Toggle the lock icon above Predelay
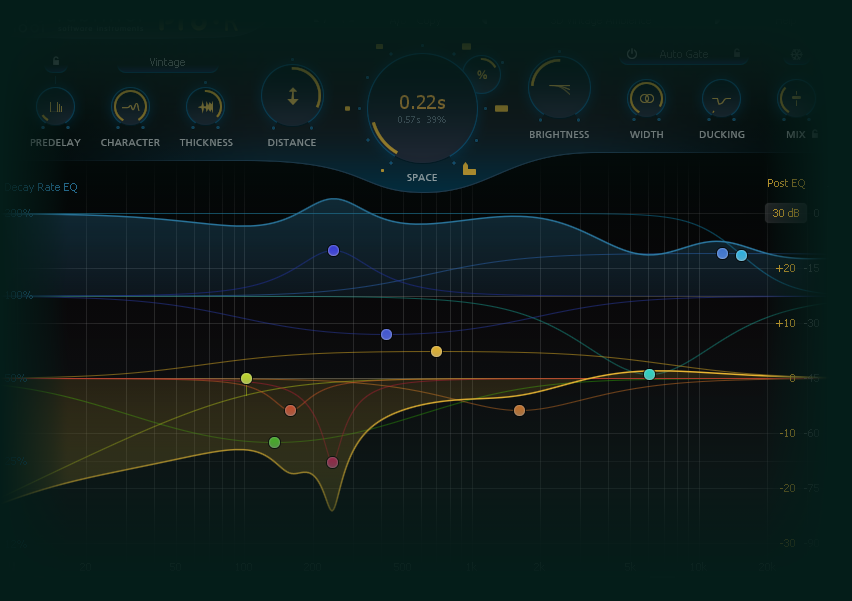Viewport: 852px width, 601px height. click(x=56, y=62)
